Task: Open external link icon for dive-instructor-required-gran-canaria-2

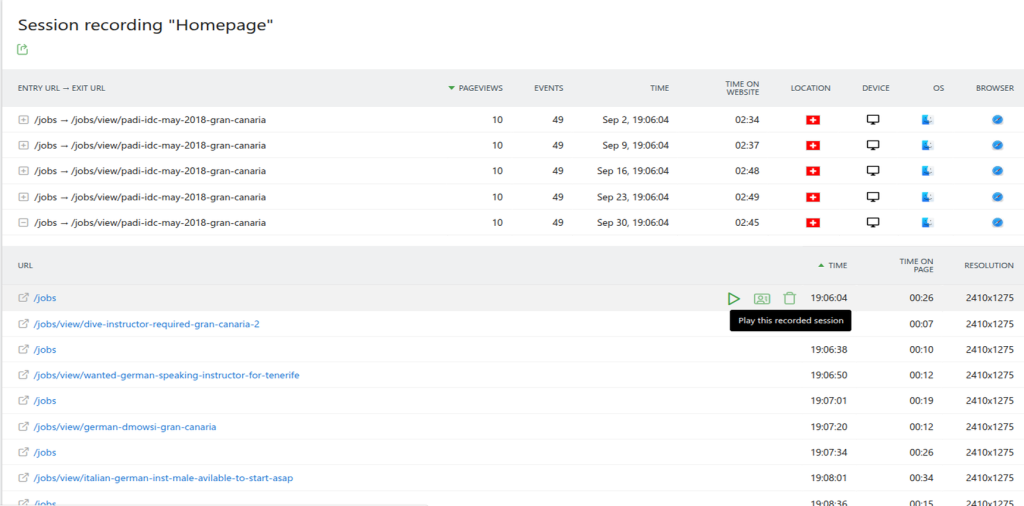Action: 24,324
